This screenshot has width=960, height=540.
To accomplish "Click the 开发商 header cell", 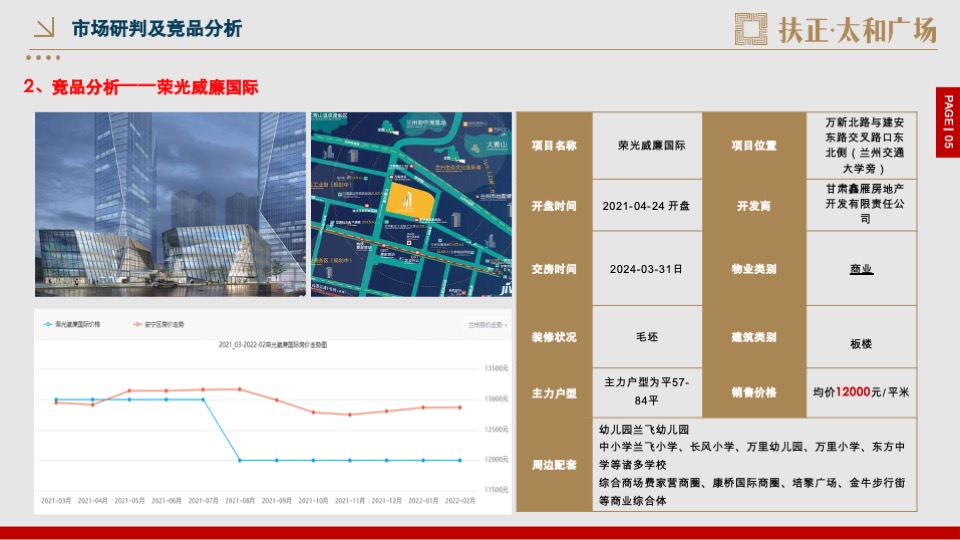I will 754,206.
